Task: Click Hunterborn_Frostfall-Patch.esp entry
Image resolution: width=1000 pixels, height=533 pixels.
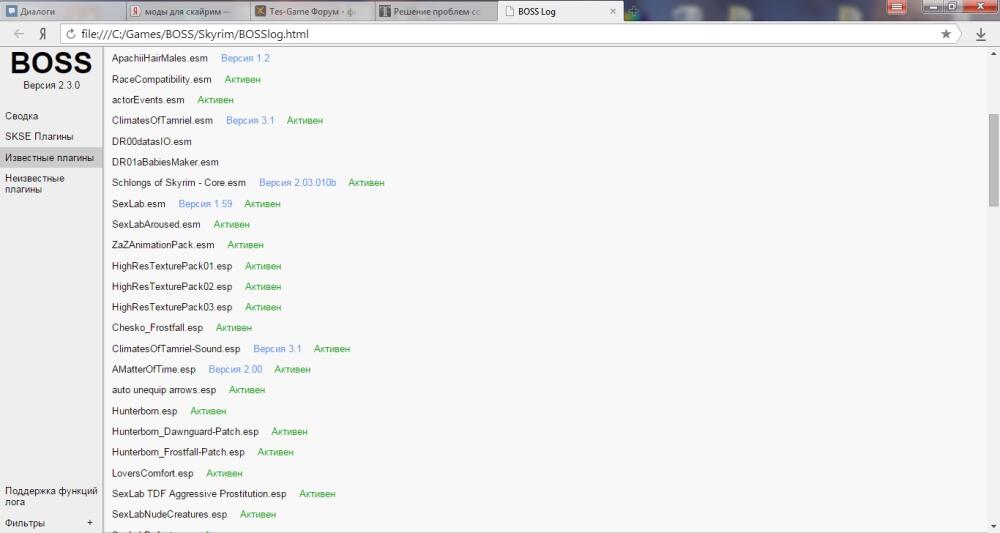Action: (x=178, y=452)
